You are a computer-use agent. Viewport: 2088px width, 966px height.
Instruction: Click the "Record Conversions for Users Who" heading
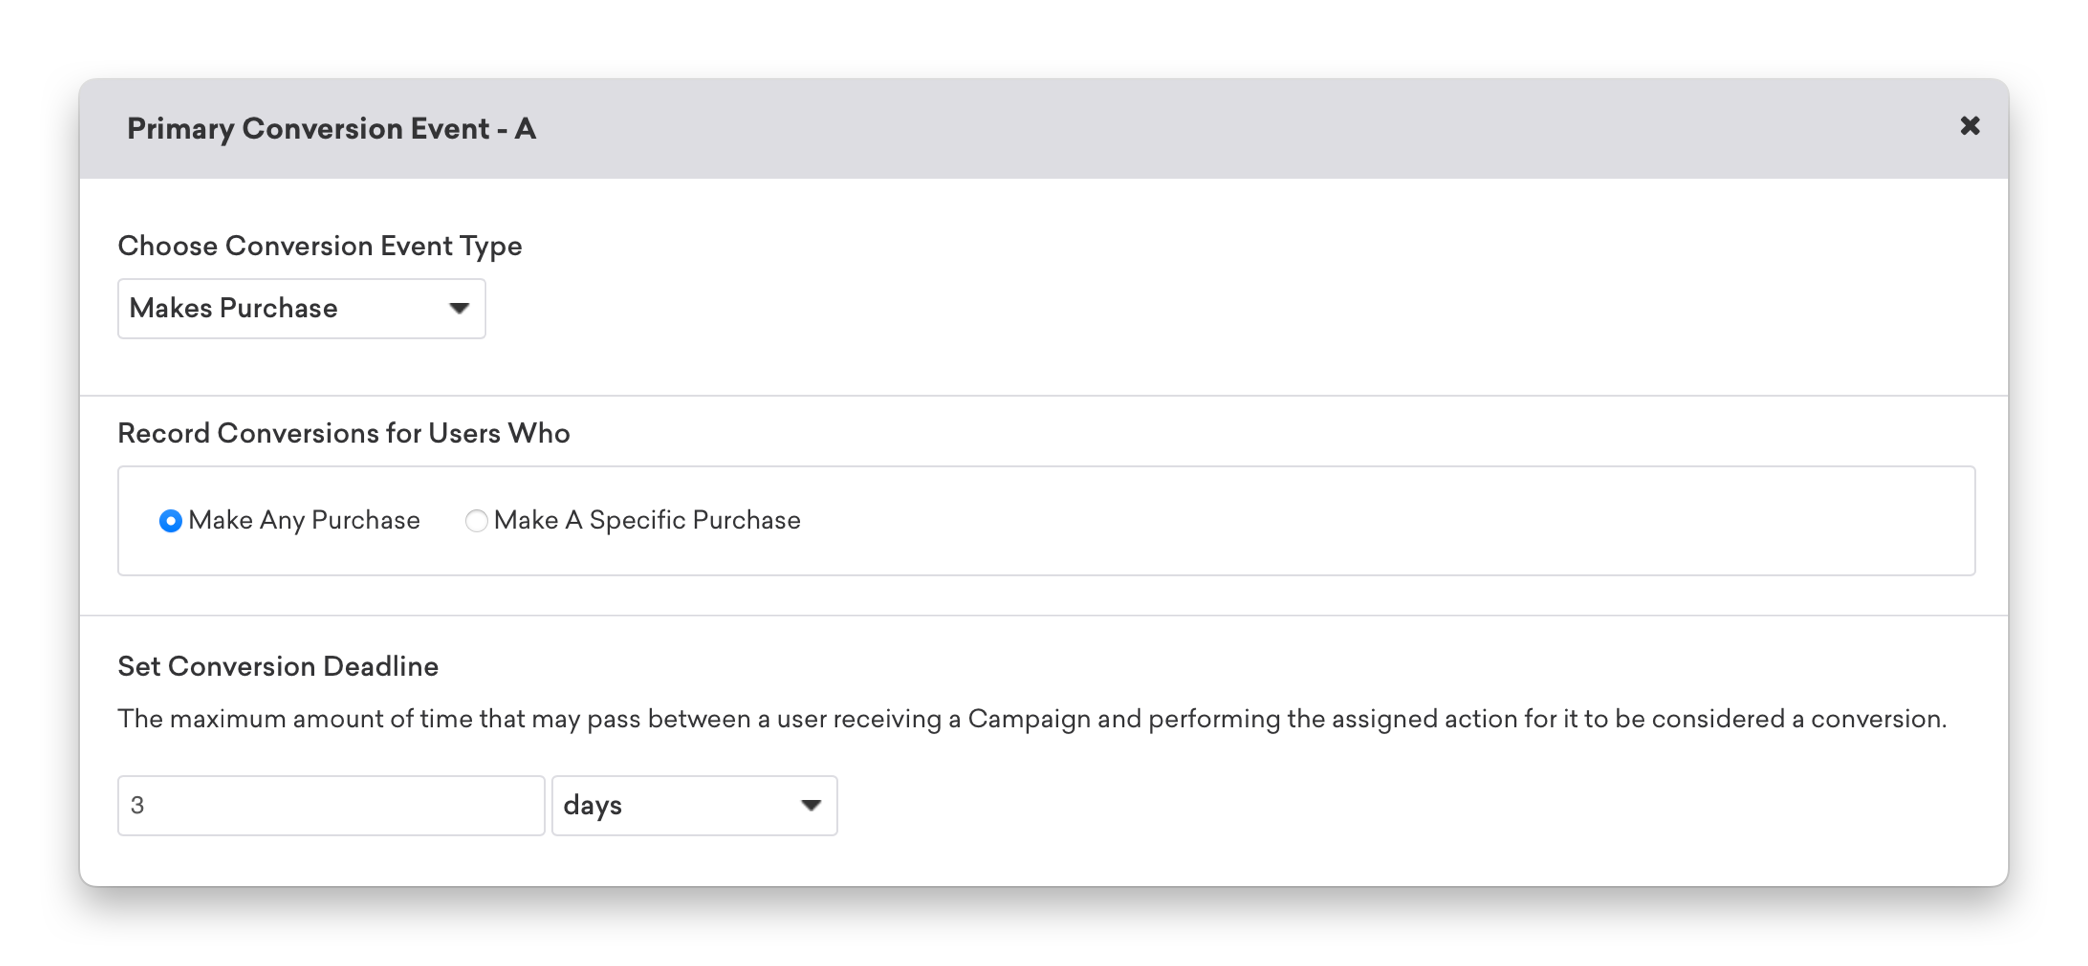point(344,433)
